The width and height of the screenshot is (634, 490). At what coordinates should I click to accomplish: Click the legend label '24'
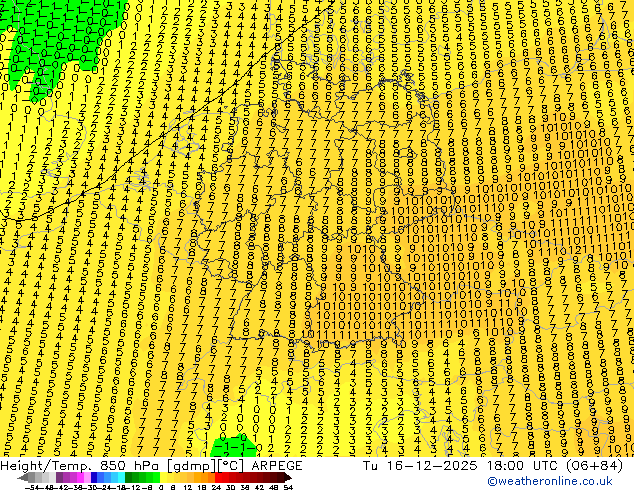click(x=216, y=488)
